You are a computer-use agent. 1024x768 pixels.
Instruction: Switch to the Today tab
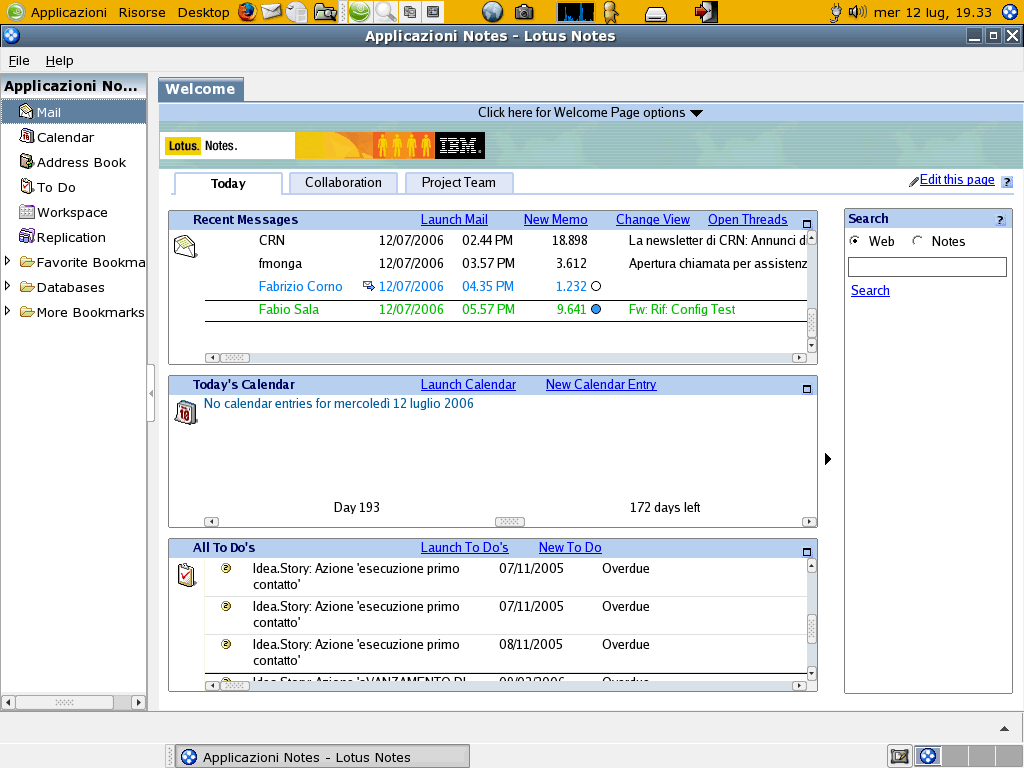coord(228,184)
